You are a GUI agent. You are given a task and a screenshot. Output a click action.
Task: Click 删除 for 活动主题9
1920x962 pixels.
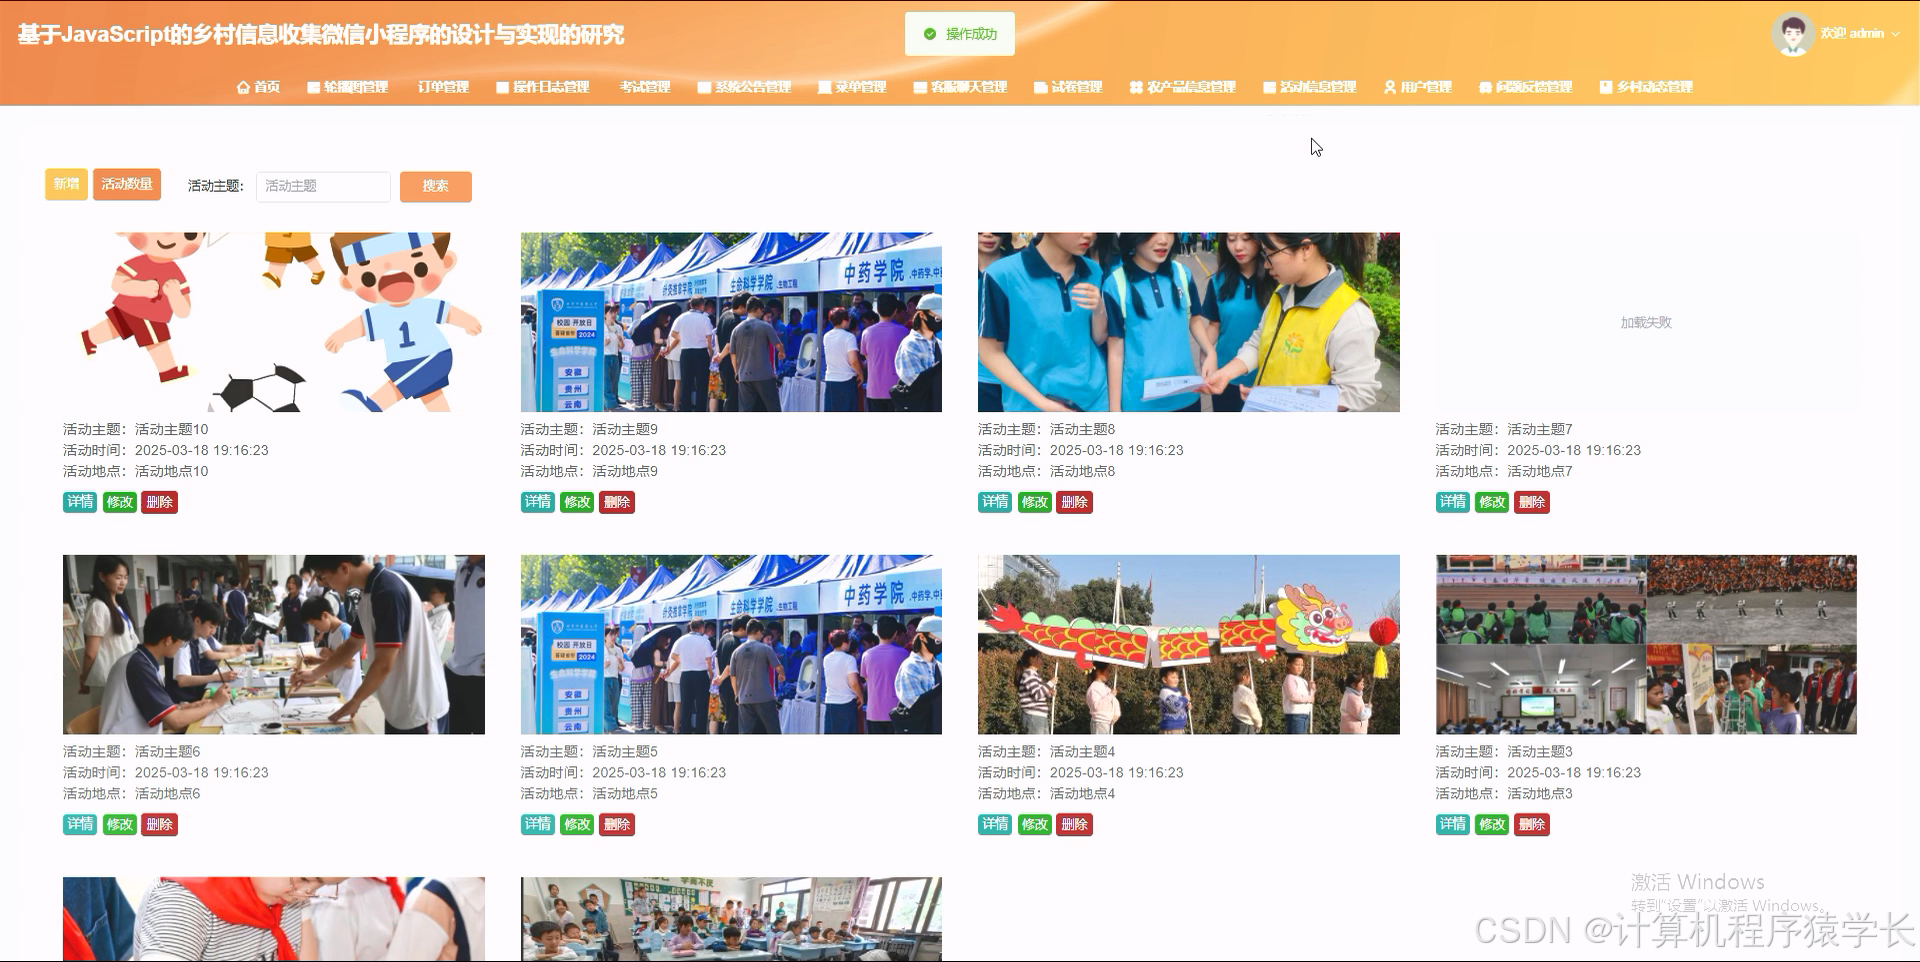coord(617,502)
